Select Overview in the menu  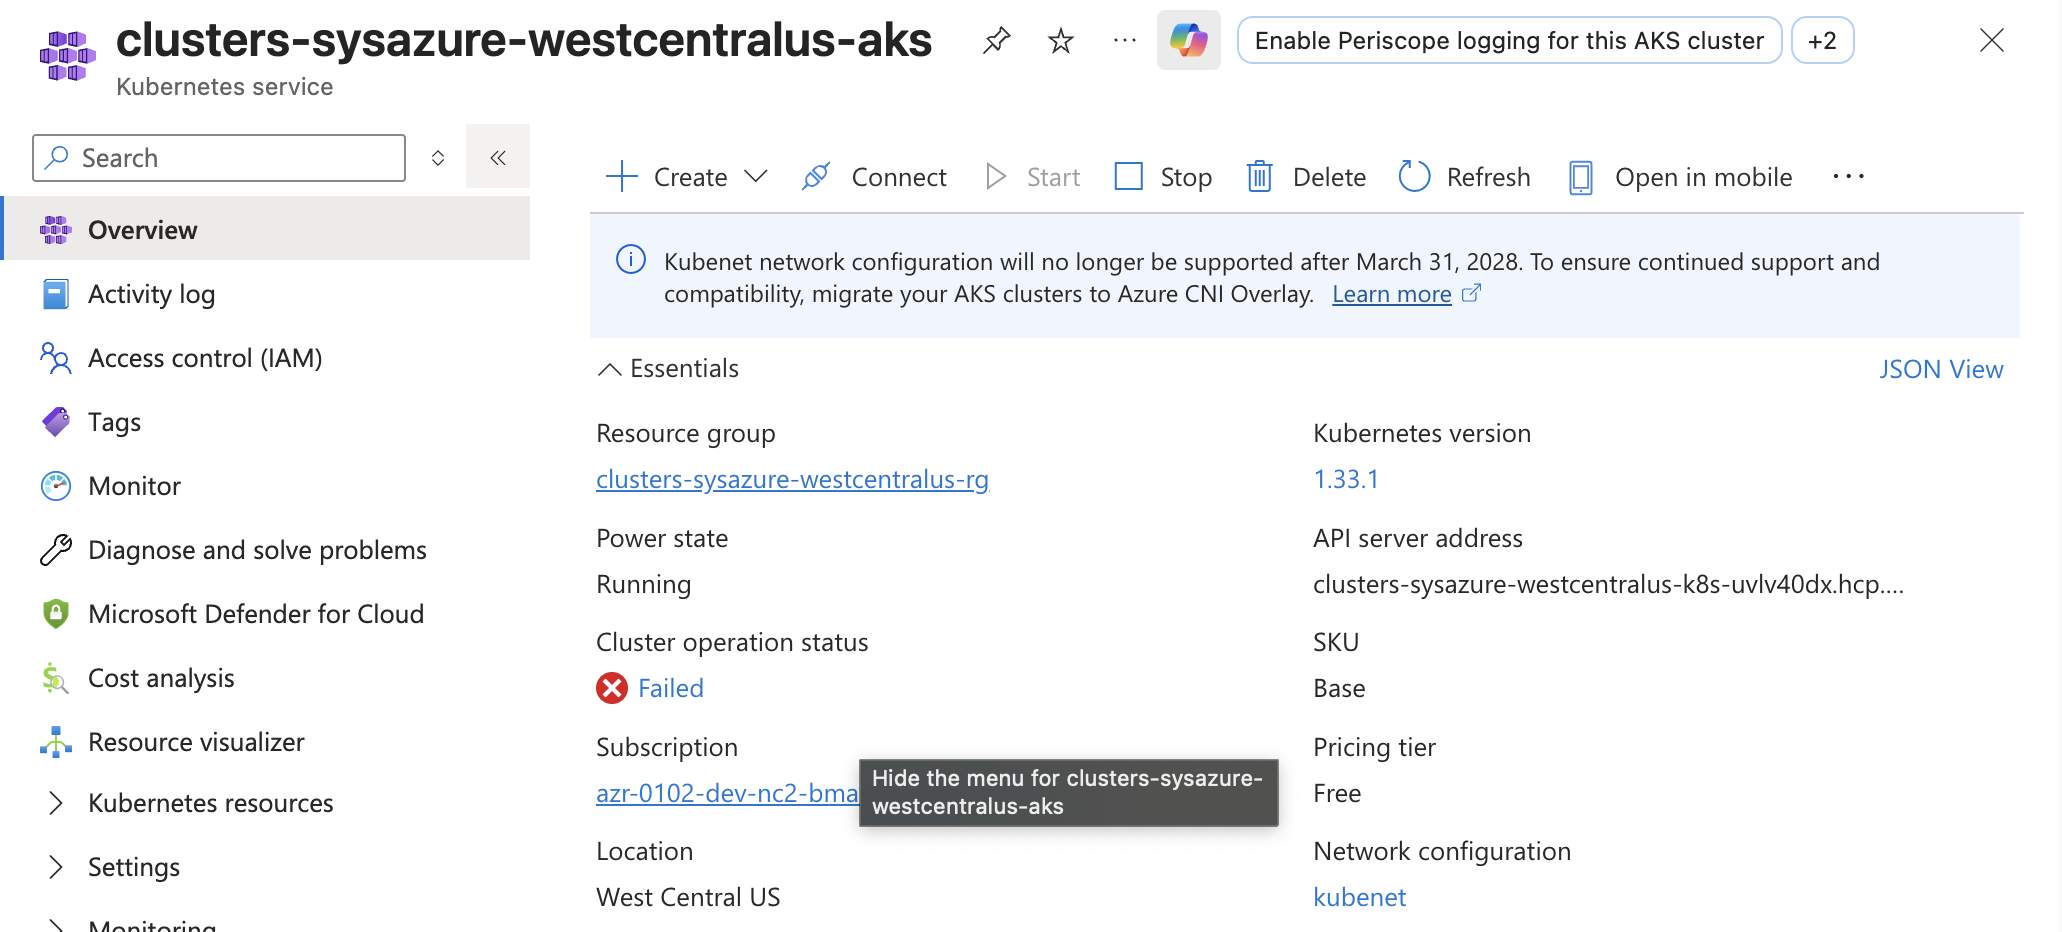point(142,229)
